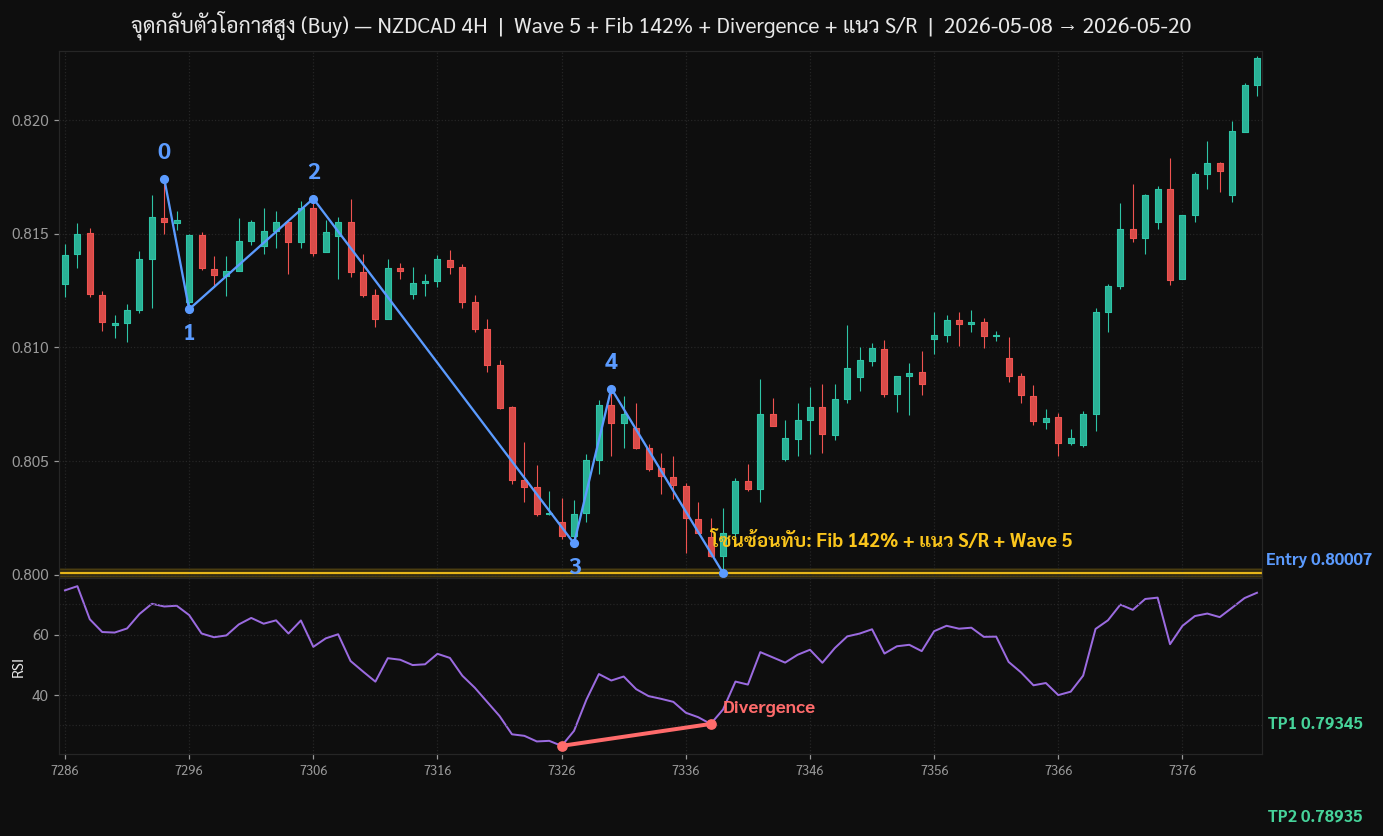Click the x-axis tick 7356
This screenshot has height=836, width=1383.
(934, 771)
